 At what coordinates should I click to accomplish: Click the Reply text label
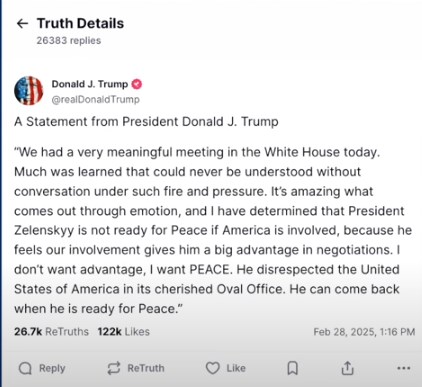(52, 368)
